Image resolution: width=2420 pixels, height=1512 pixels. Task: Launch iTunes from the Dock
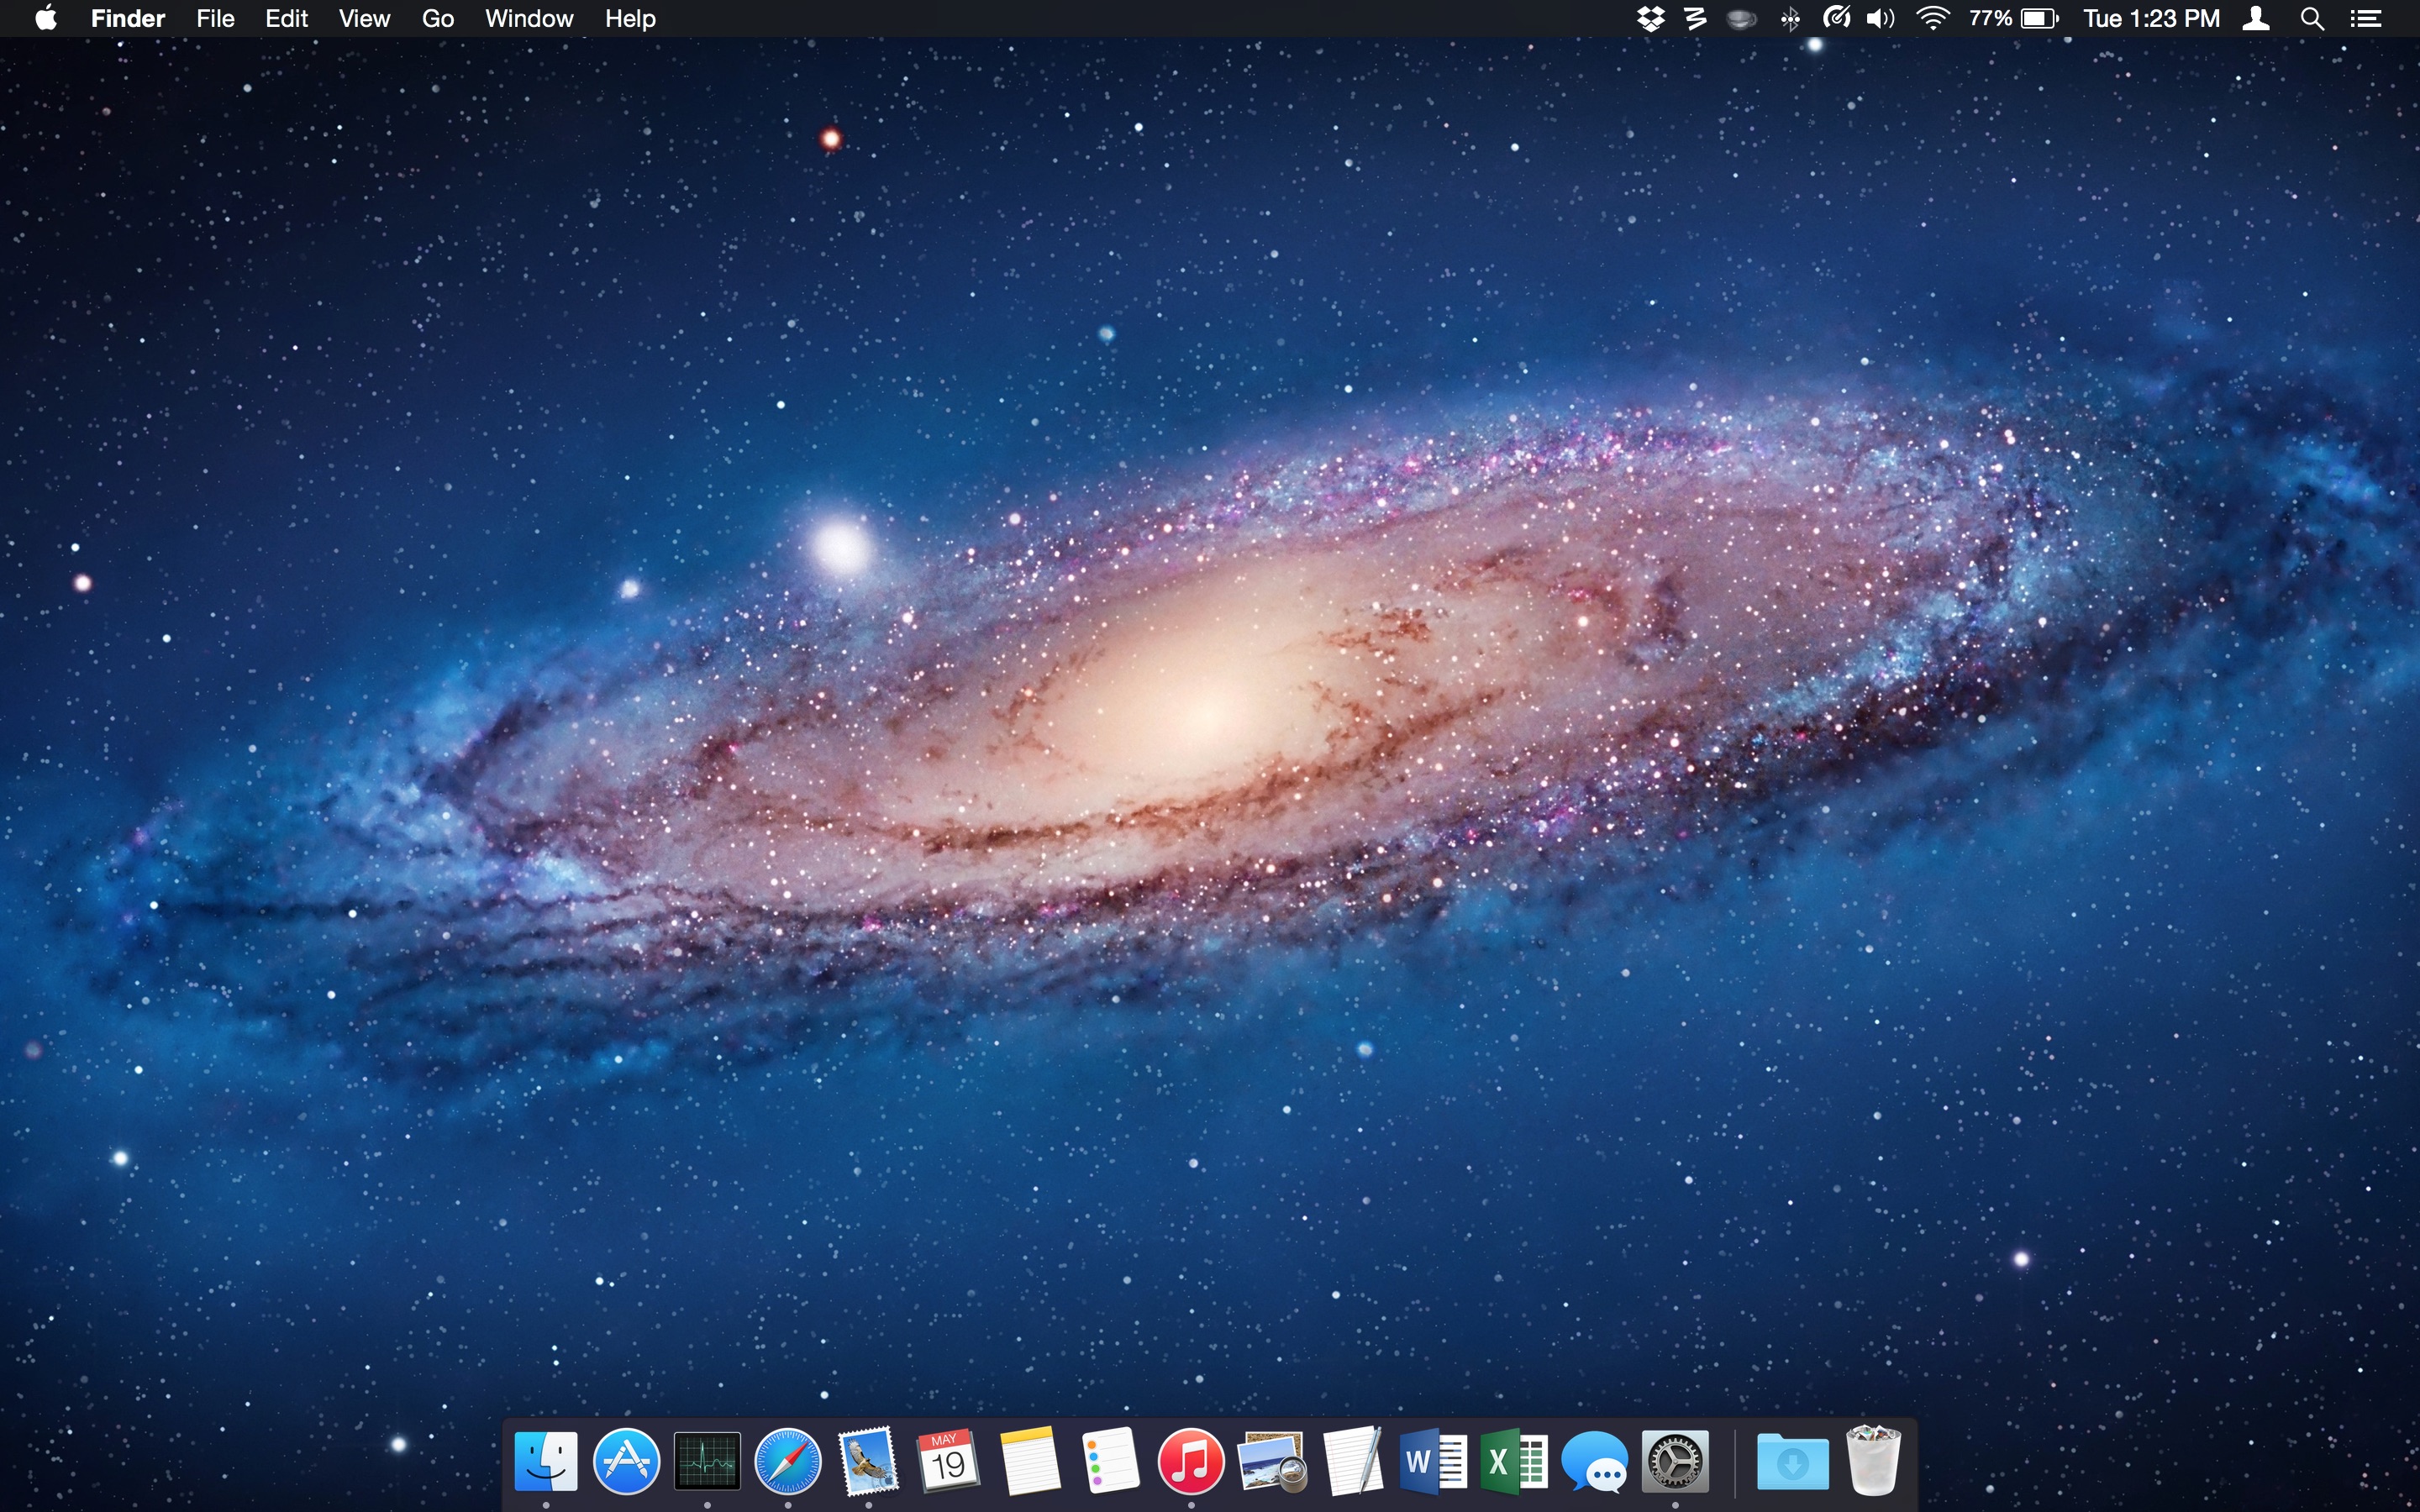pyautogui.click(x=1191, y=1461)
